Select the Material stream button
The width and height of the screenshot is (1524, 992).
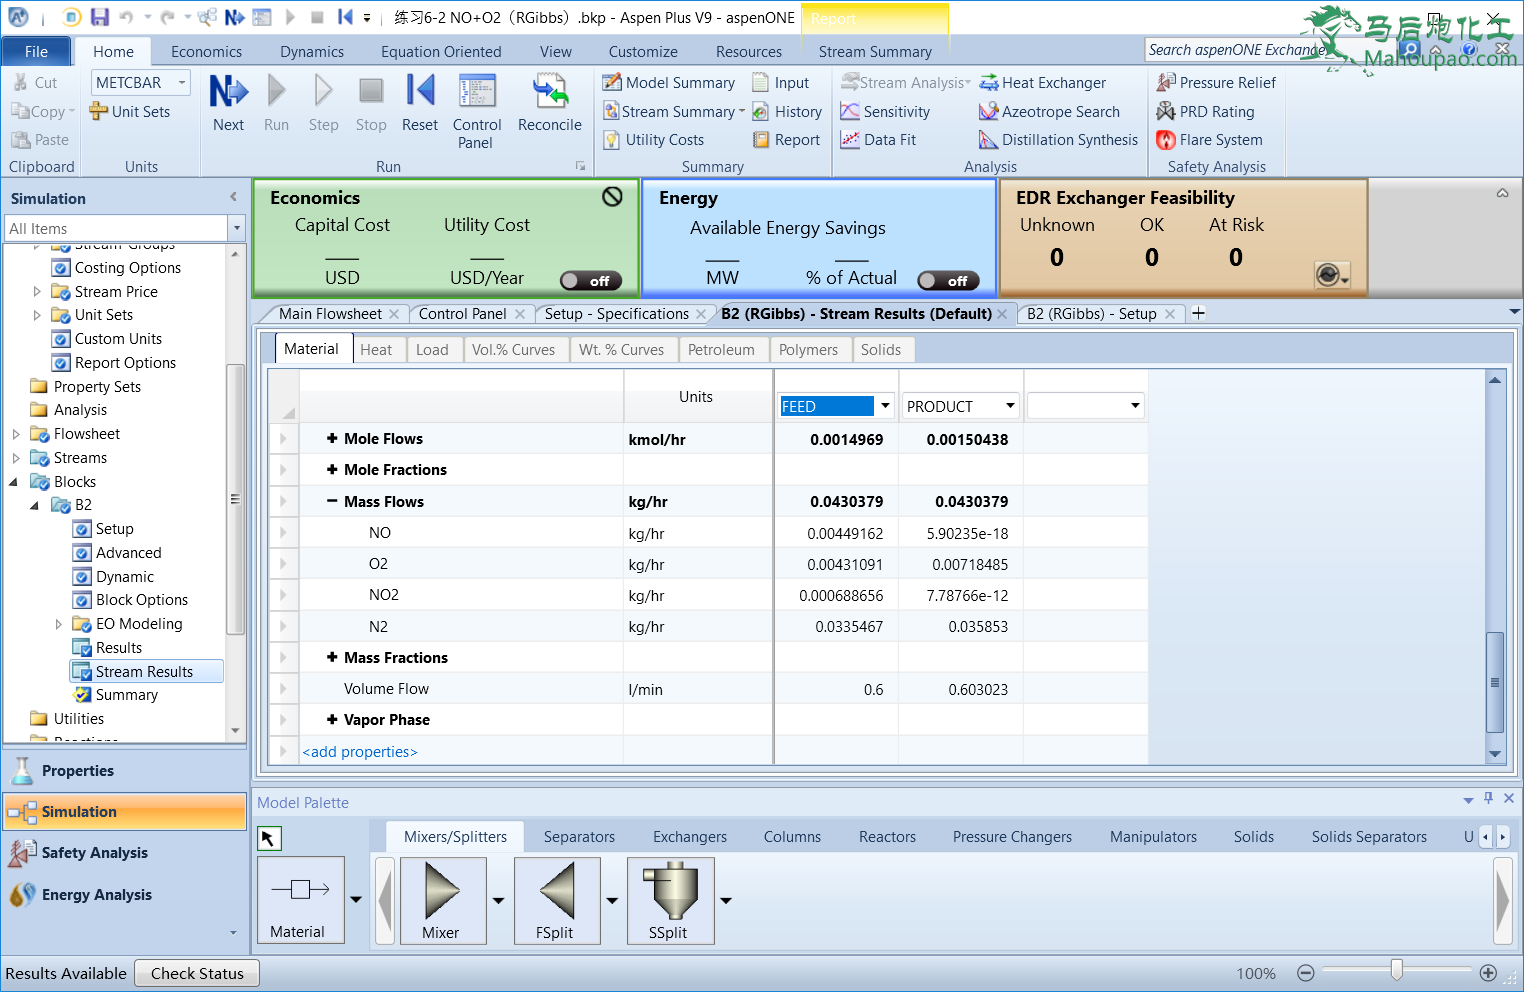pyautogui.click(x=301, y=900)
